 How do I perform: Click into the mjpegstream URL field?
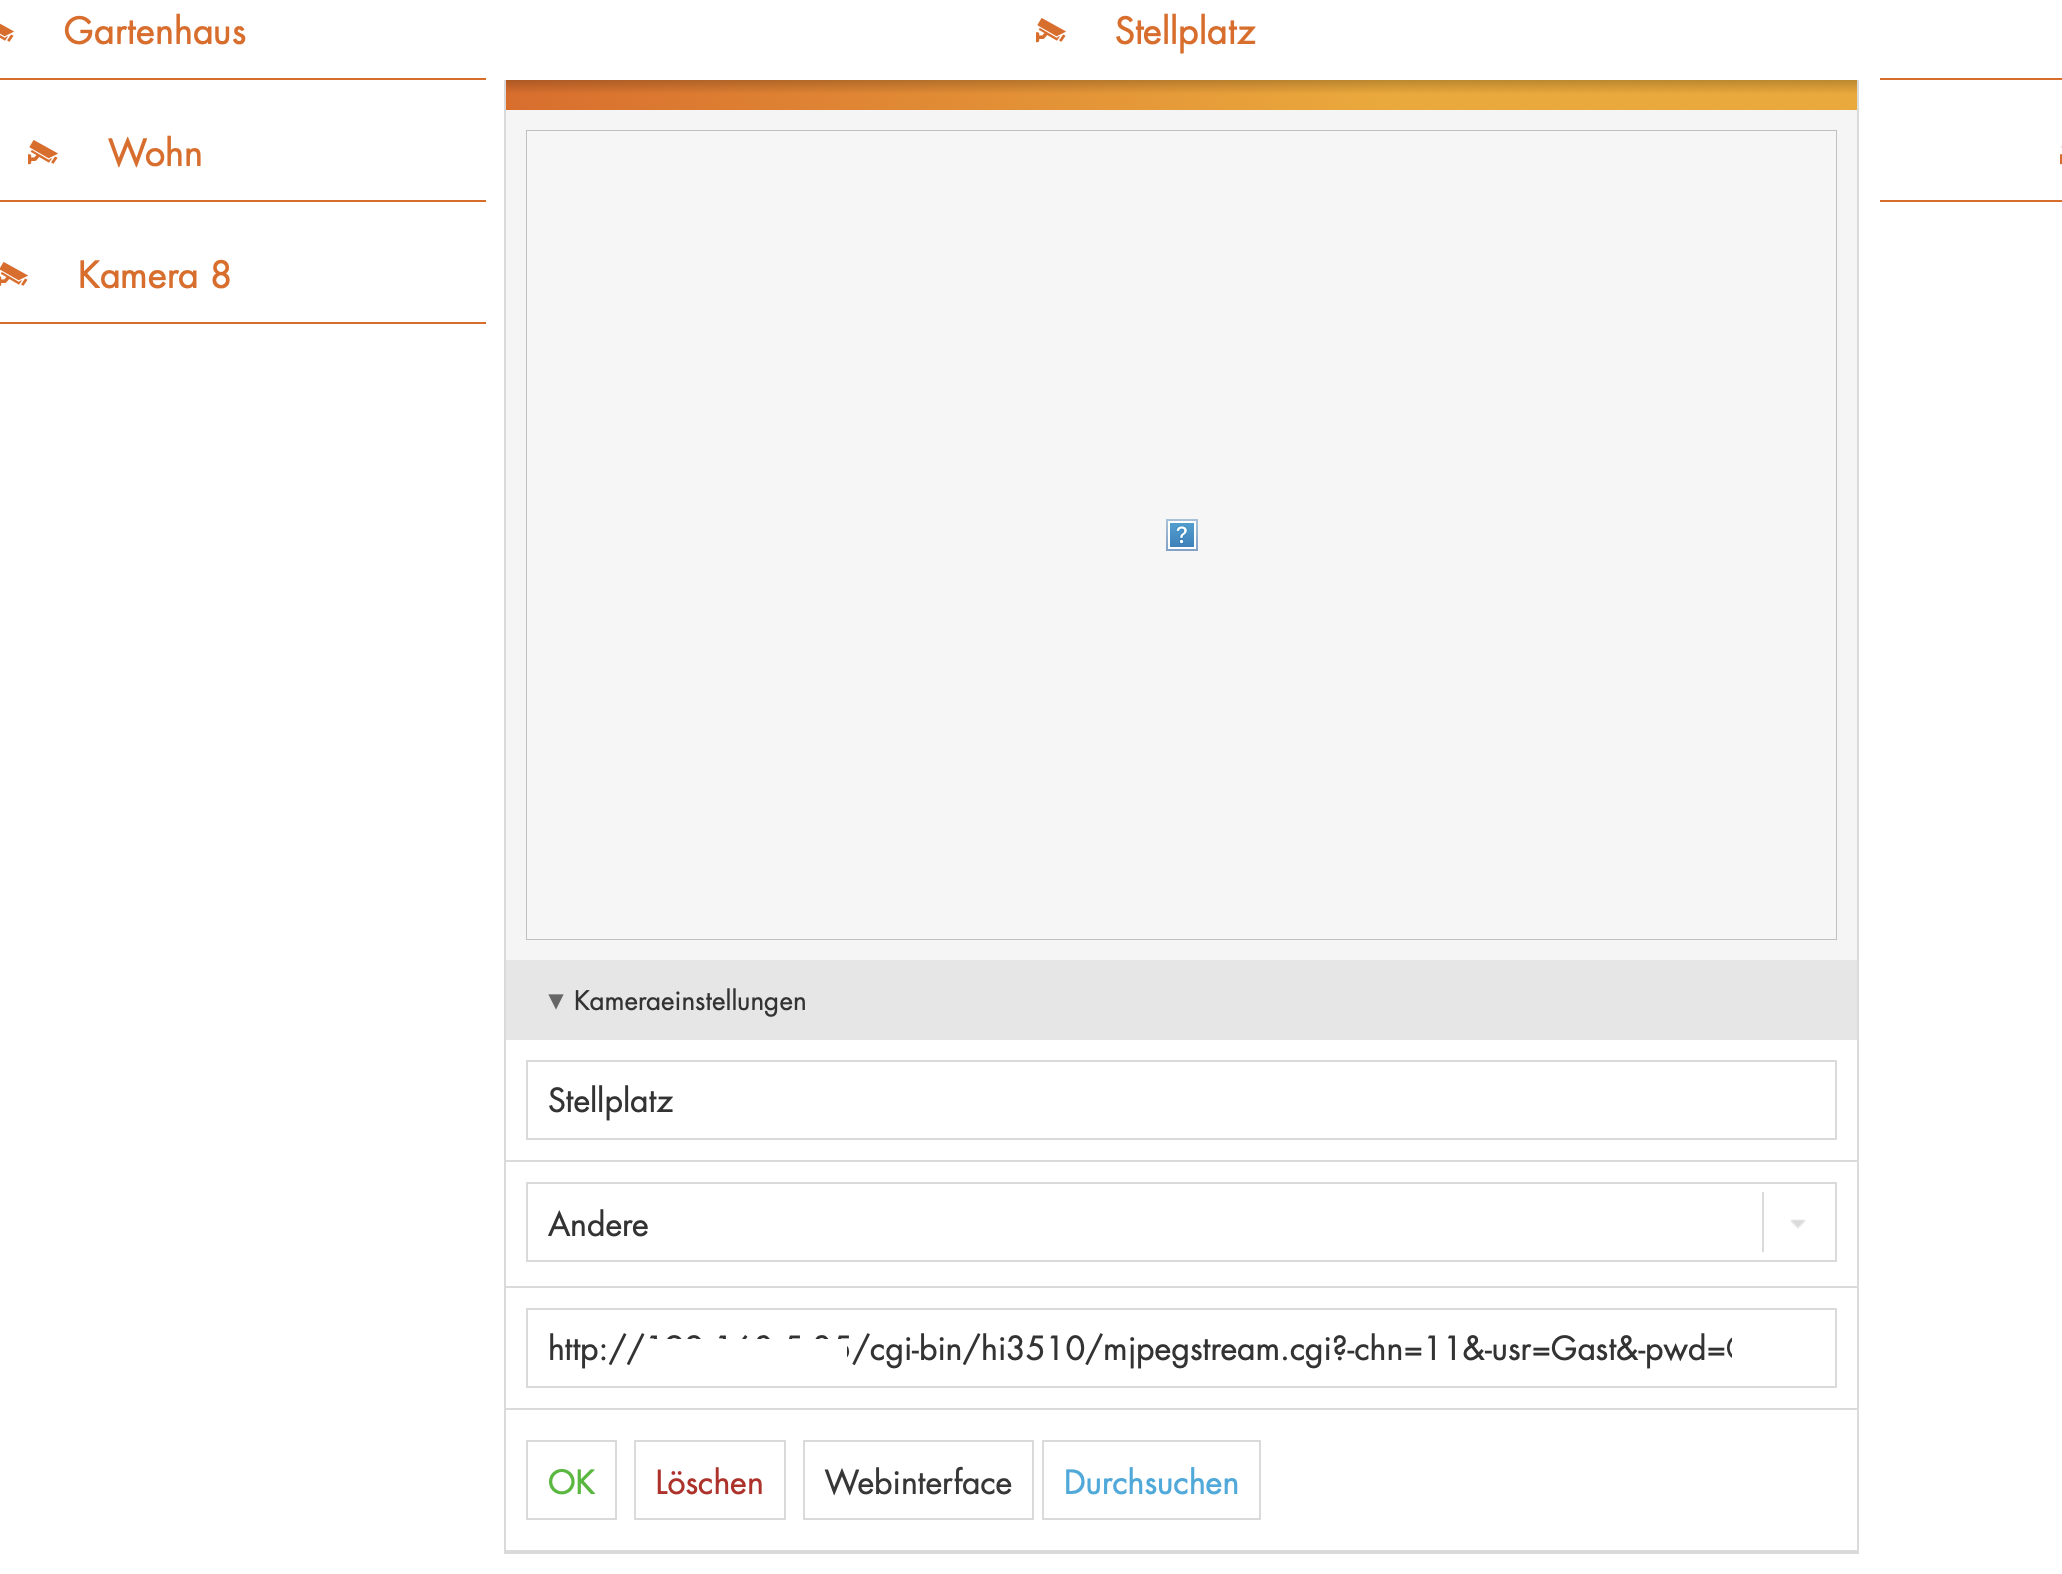(x=1180, y=1348)
